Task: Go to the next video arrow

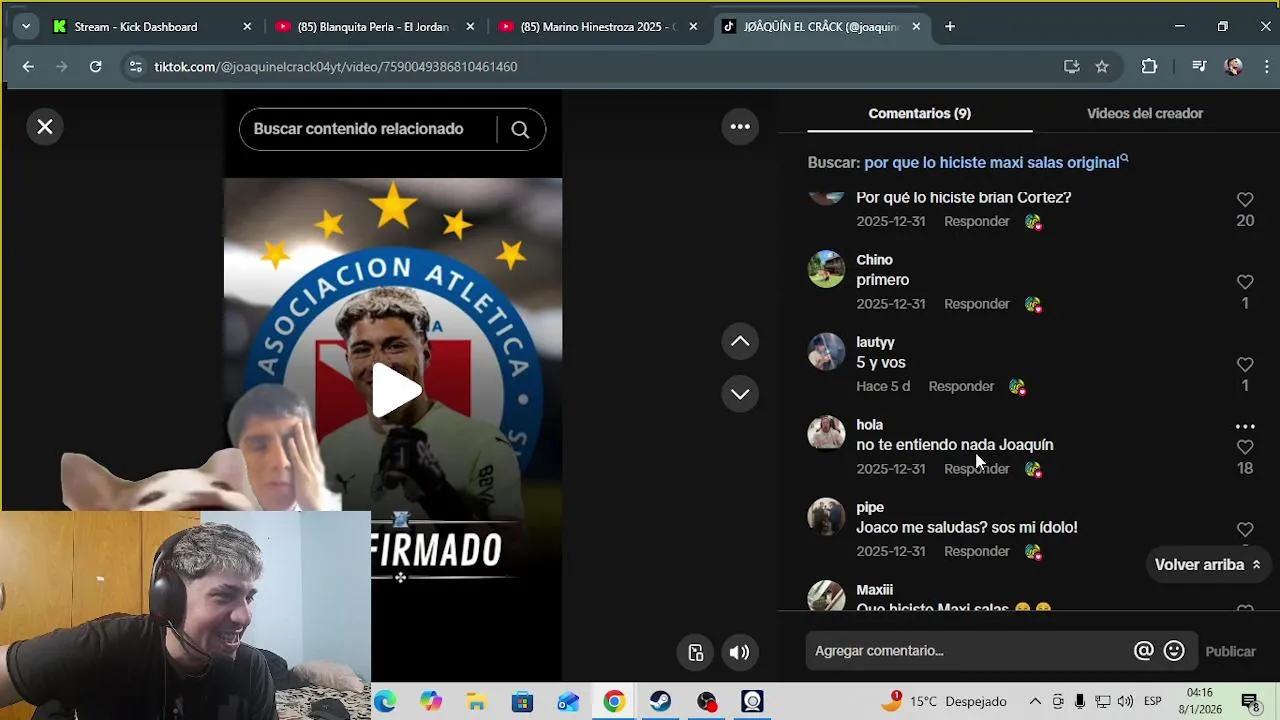Action: [740, 393]
